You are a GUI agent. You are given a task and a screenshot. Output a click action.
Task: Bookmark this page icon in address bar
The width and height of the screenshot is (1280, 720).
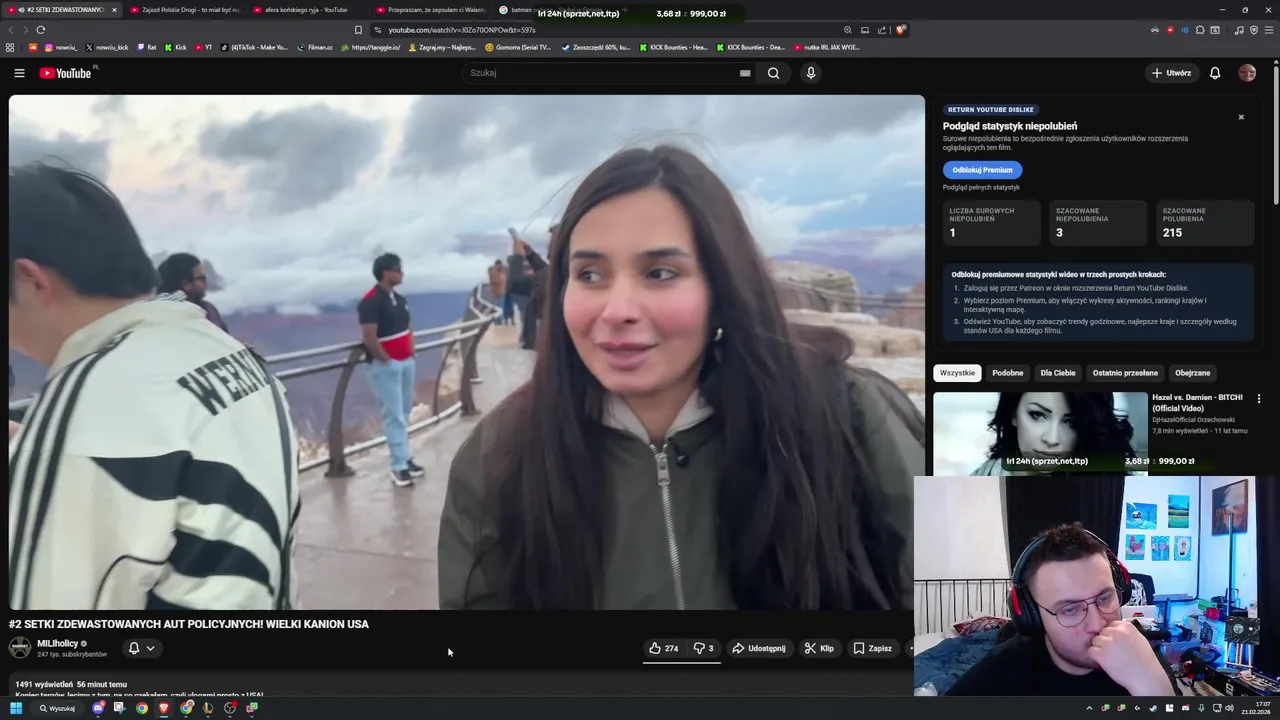[358, 30]
